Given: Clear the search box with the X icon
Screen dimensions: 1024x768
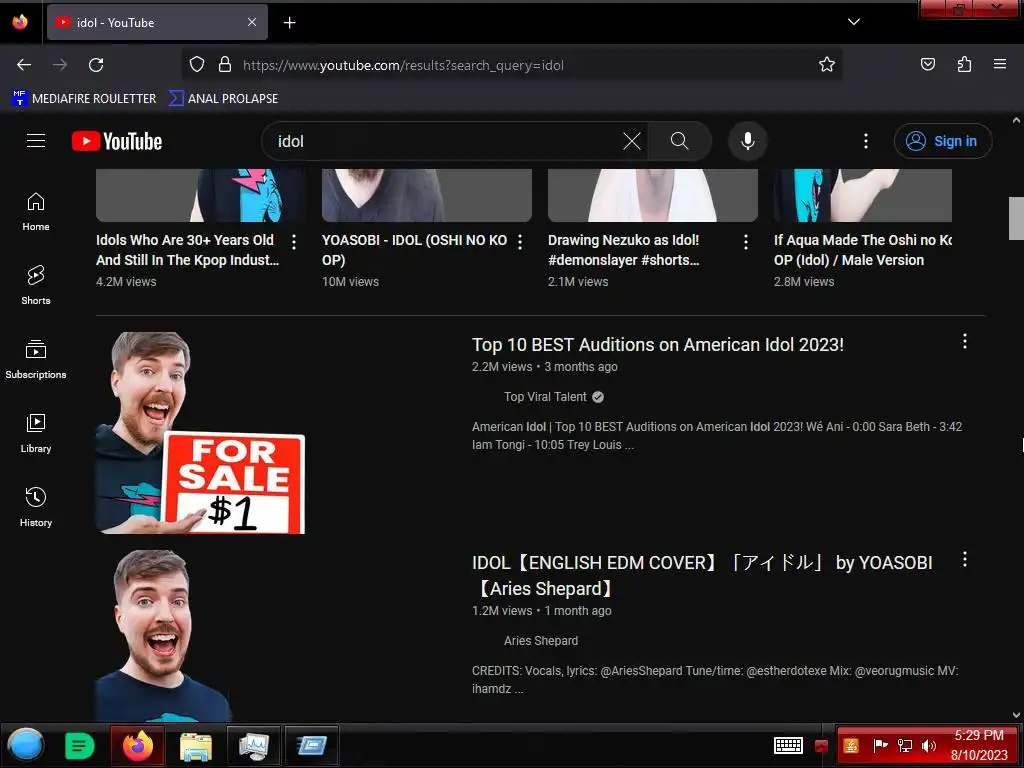Looking at the screenshot, I should pyautogui.click(x=632, y=141).
